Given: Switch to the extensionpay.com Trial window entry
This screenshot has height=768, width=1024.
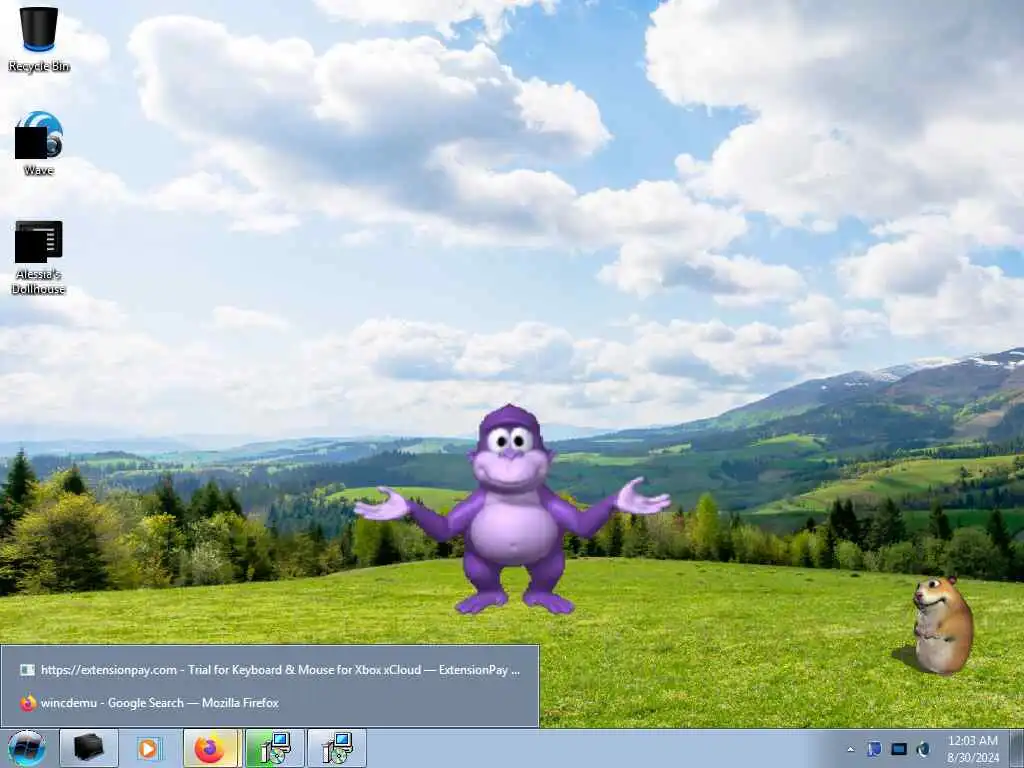Looking at the screenshot, I should click(x=270, y=669).
